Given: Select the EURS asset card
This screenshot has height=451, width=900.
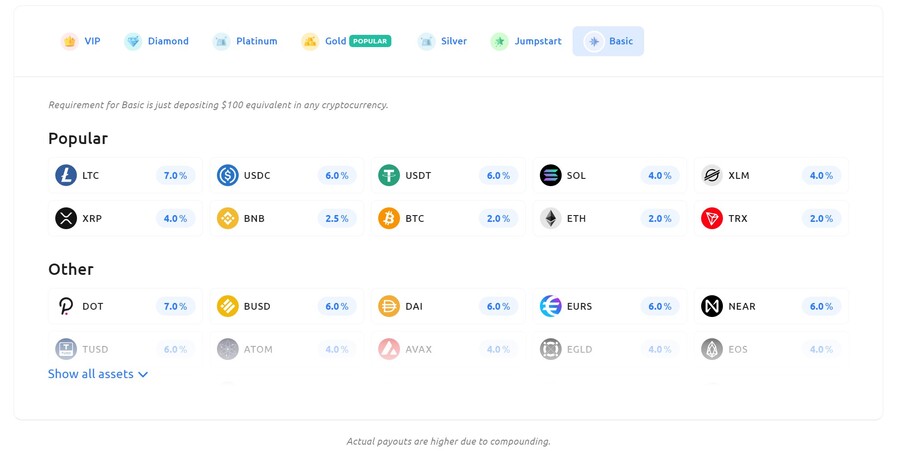Looking at the screenshot, I should [610, 307].
